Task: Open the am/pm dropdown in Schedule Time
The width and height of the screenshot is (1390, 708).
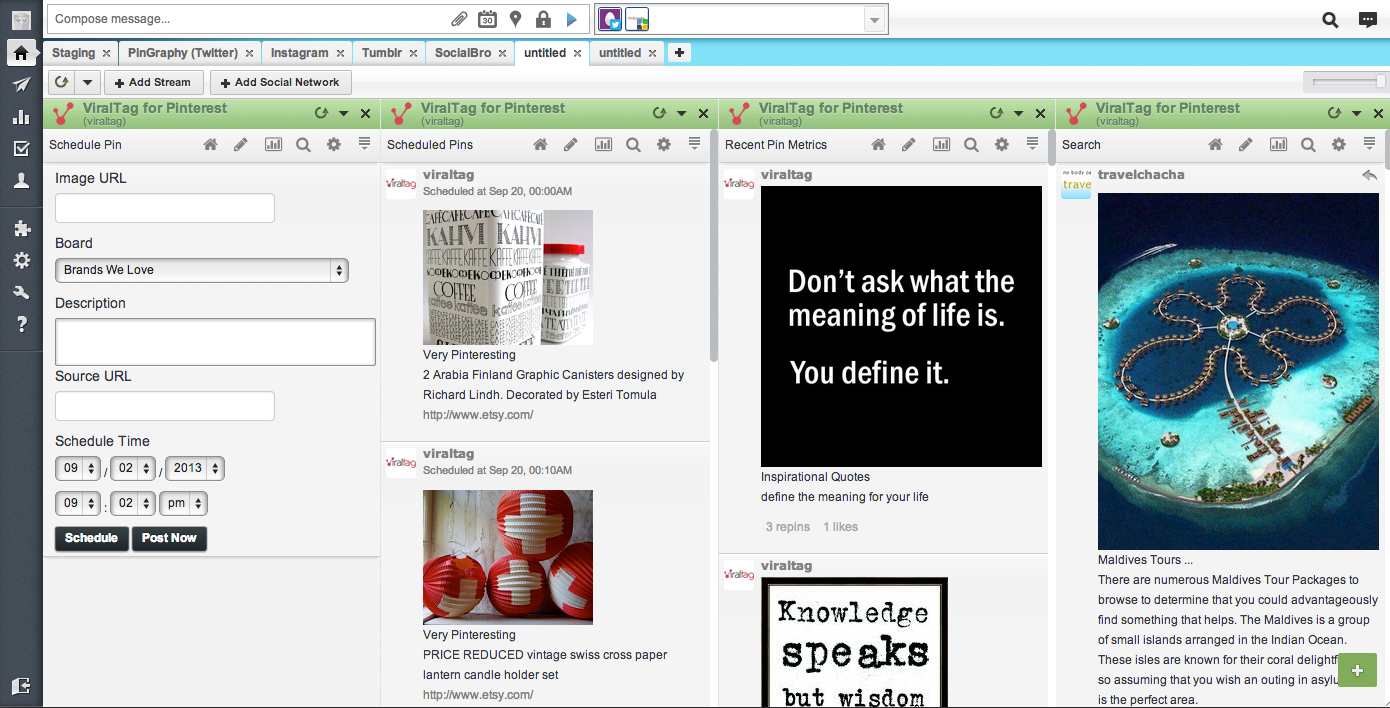Action: 183,503
